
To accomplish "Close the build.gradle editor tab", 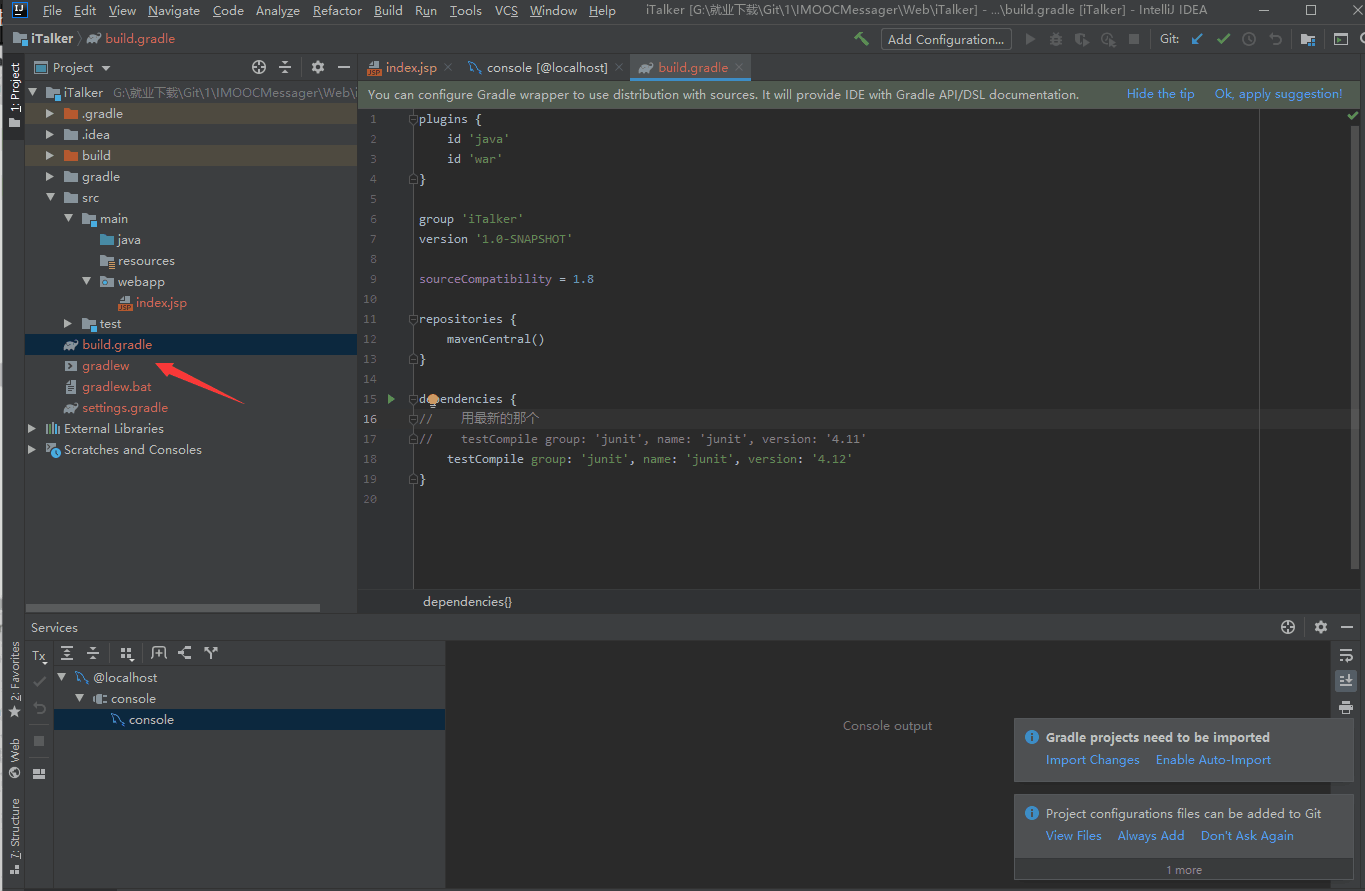I will pyautogui.click(x=739, y=67).
